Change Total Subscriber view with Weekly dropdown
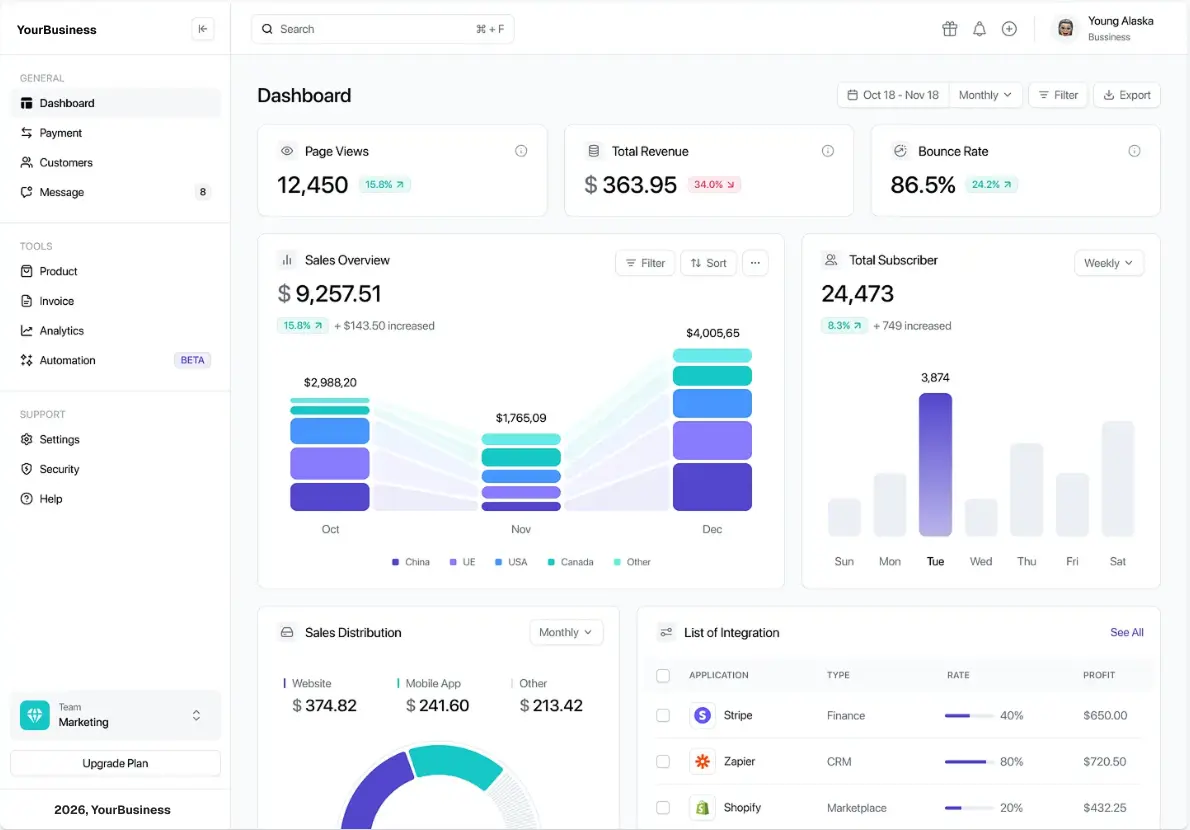The height and width of the screenshot is (830, 1190). 1108,262
